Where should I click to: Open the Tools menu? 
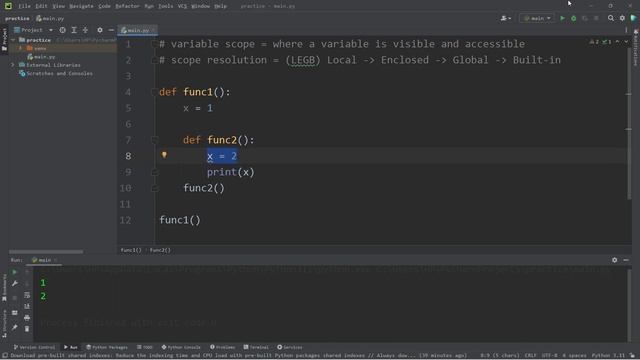[x=165, y=6]
